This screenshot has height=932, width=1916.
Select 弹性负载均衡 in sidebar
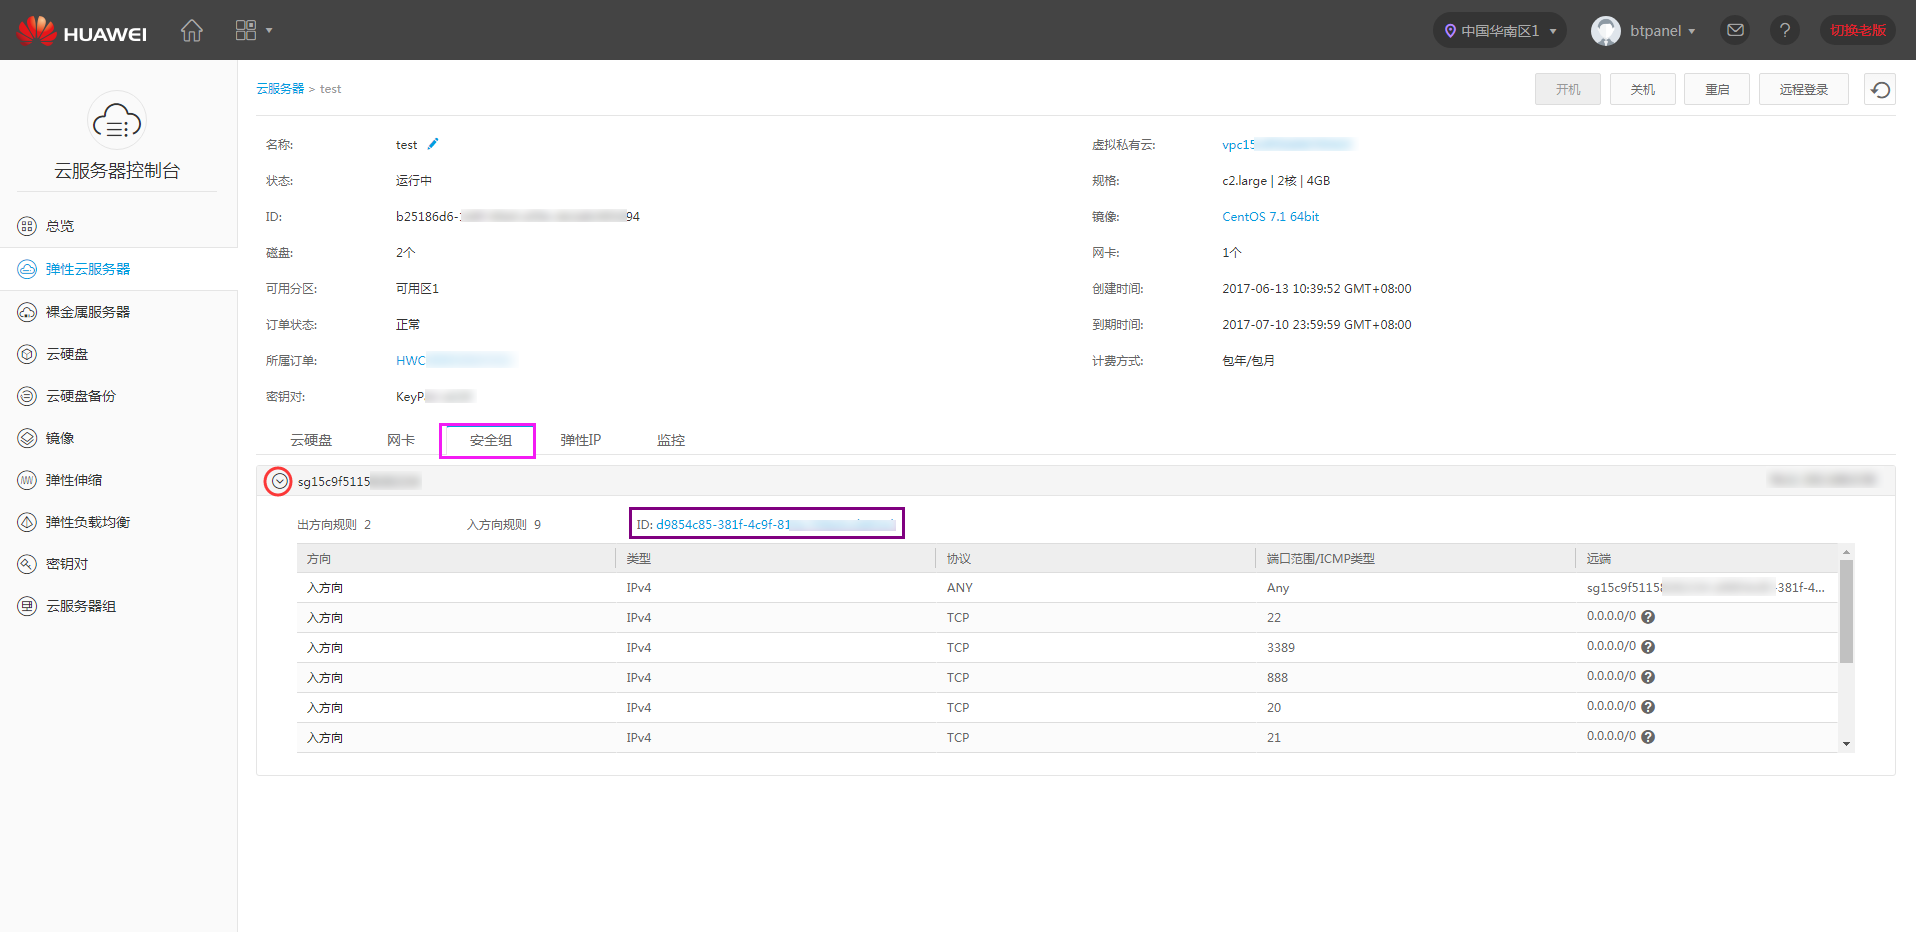(88, 522)
